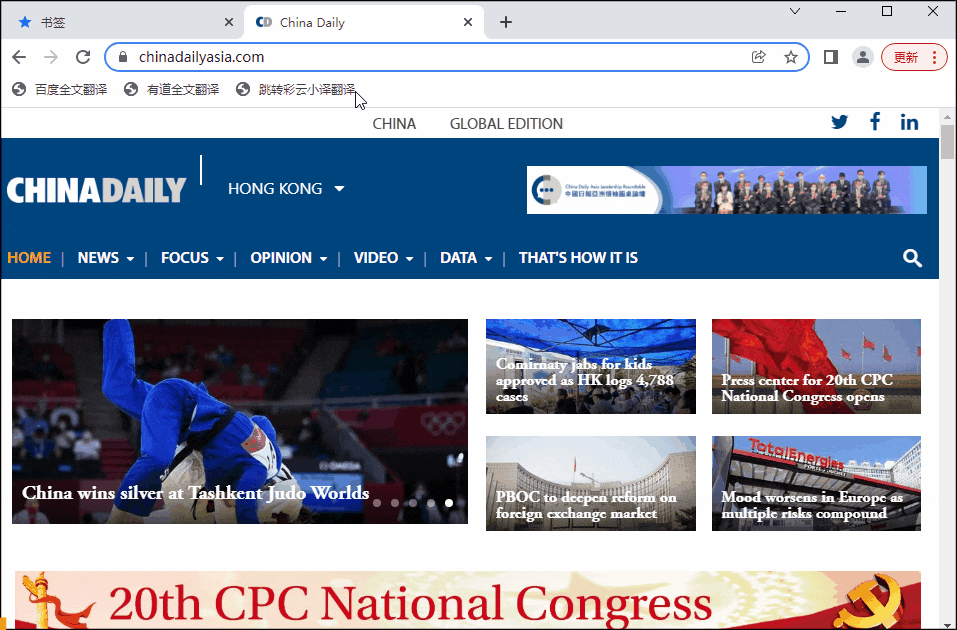Switch to the 书签 tab

(x=122, y=23)
